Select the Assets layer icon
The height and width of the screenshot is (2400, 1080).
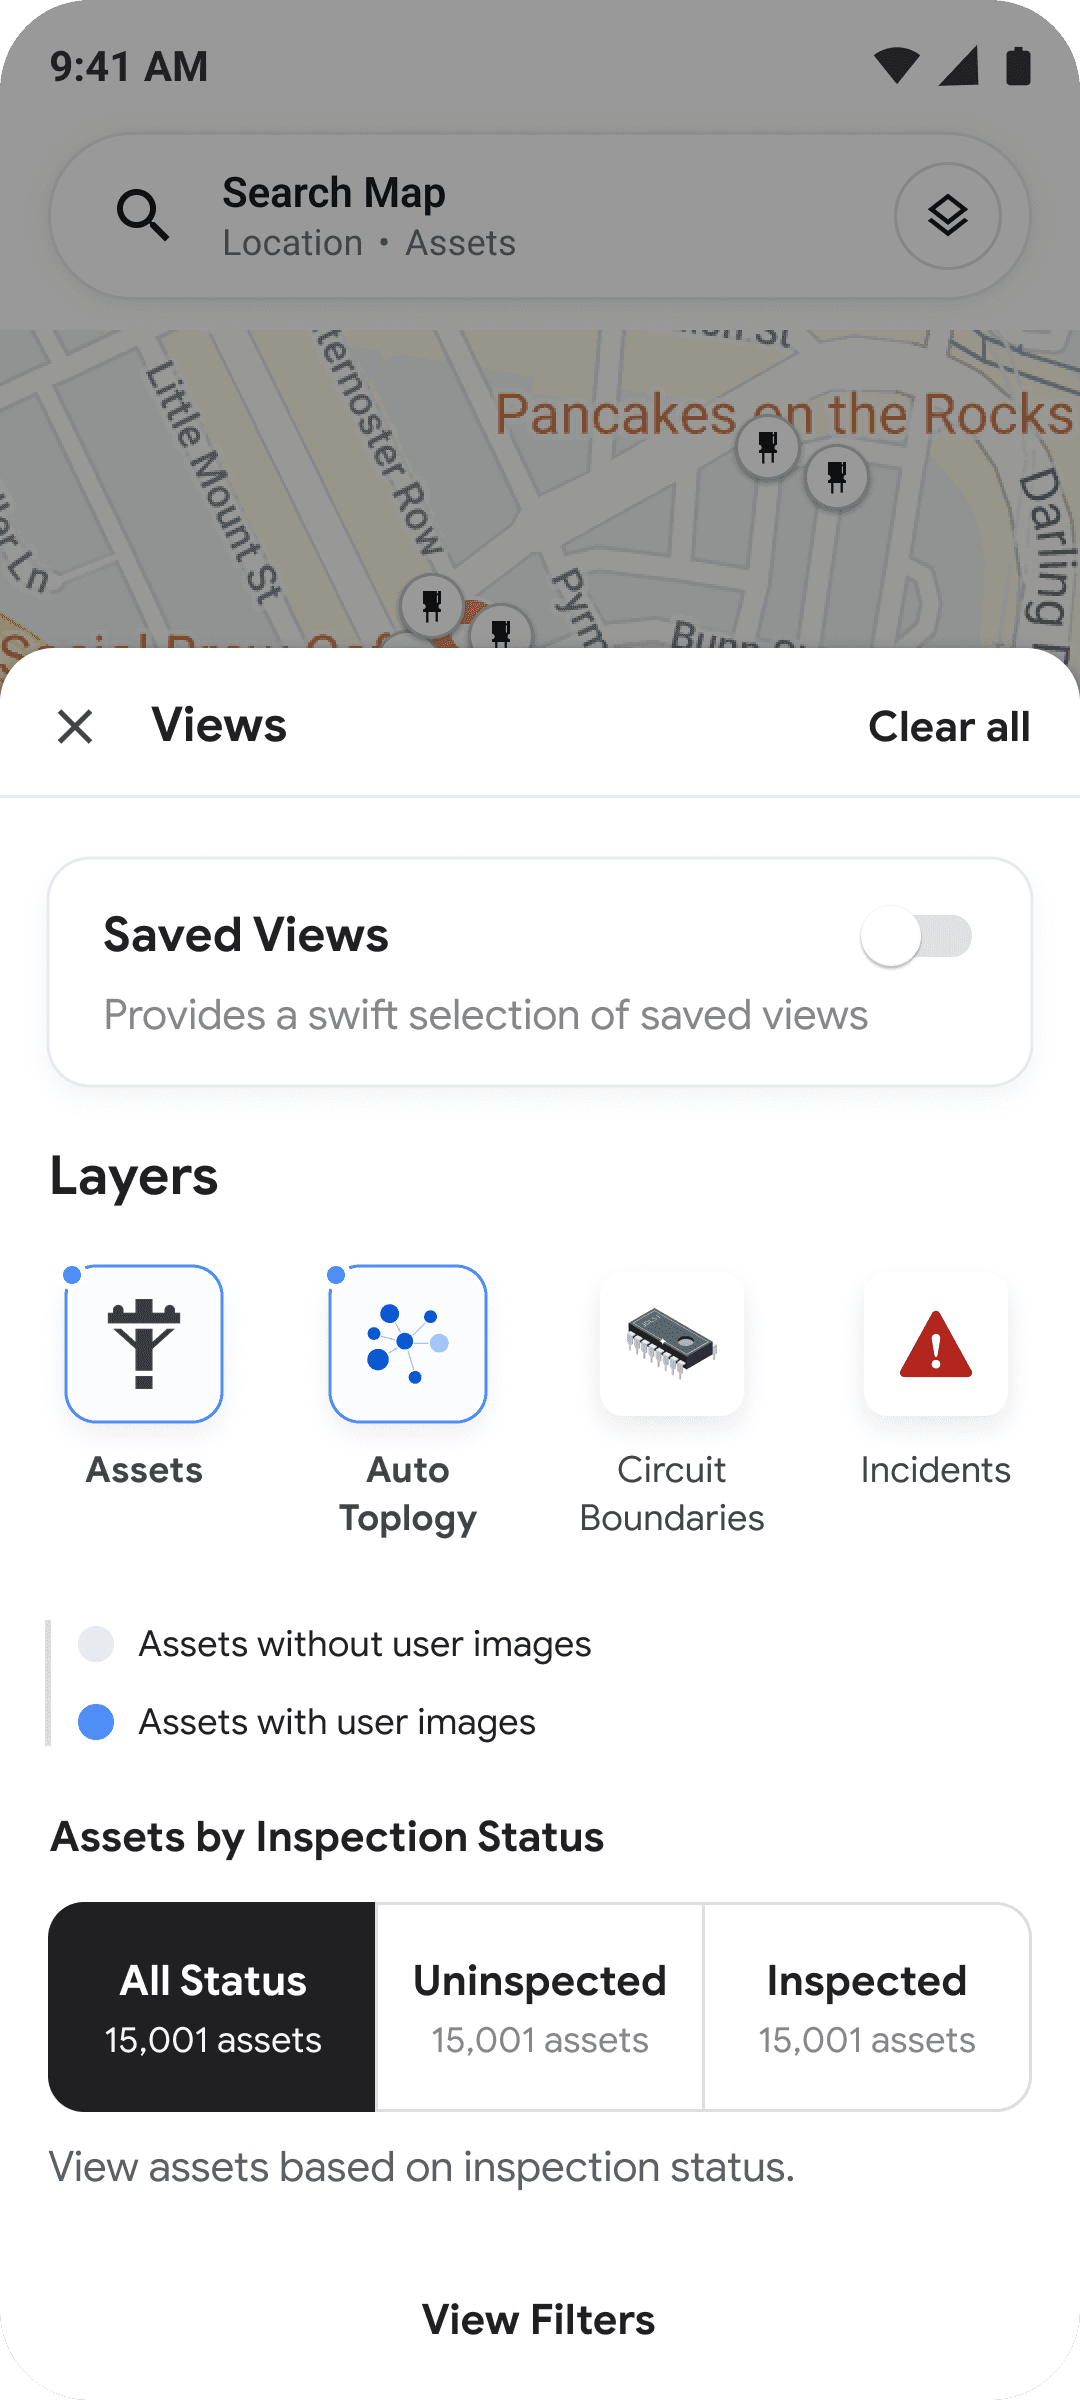(144, 1344)
